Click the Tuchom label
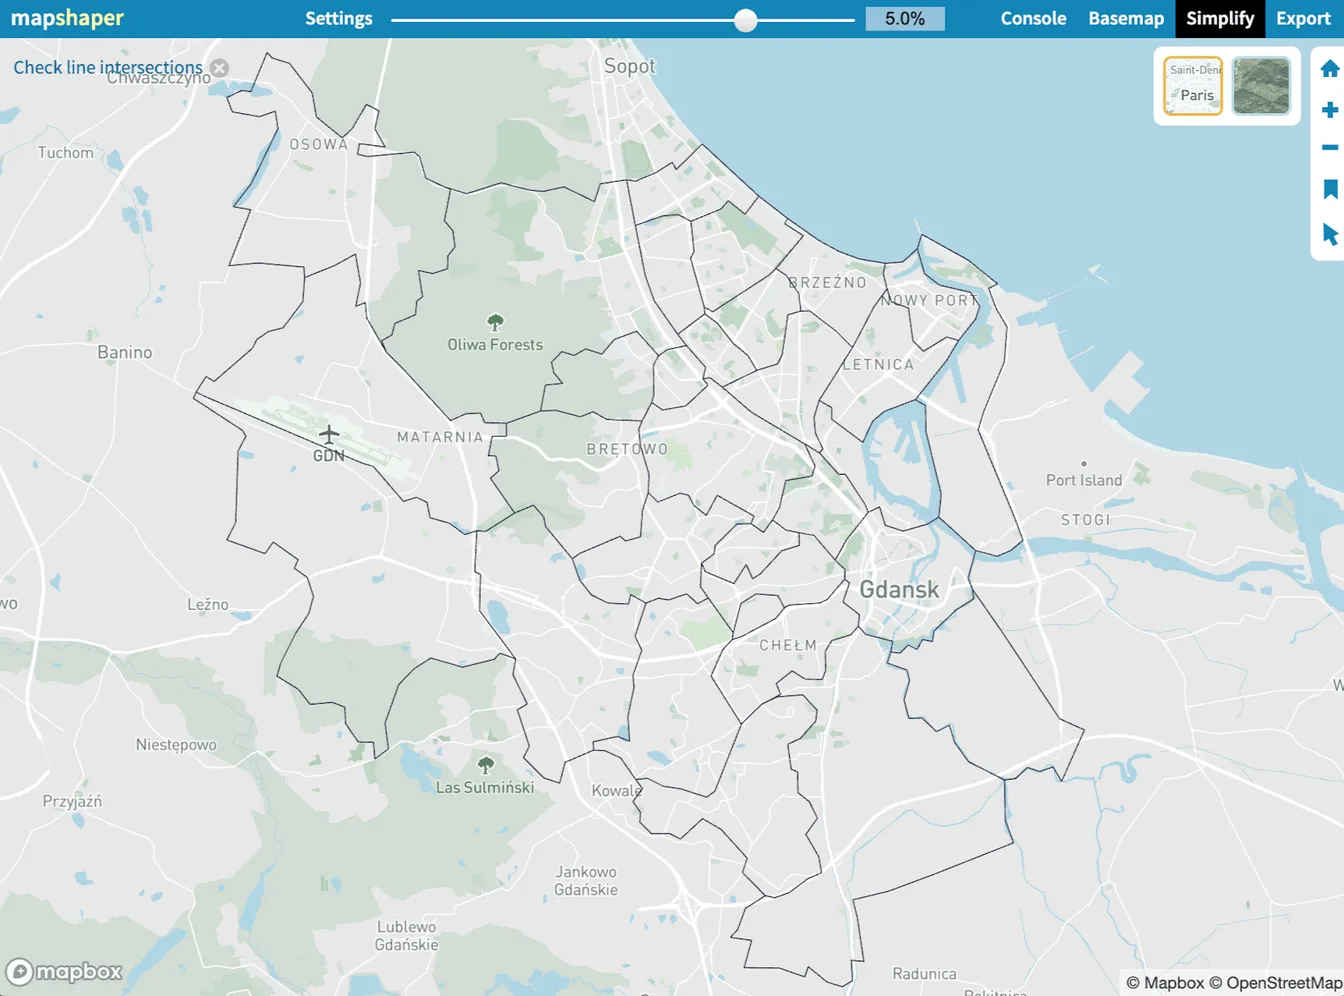The image size is (1344, 996). coord(66,153)
